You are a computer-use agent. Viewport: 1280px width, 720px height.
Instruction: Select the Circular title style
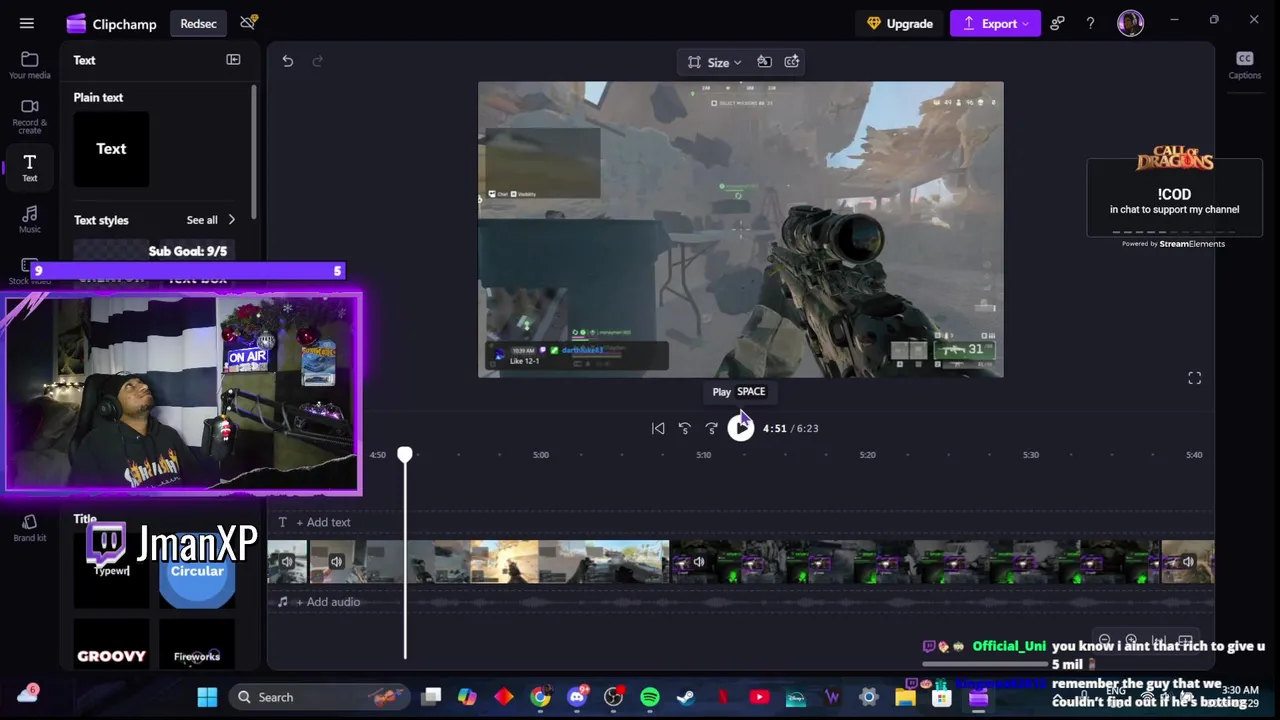coord(197,571)
